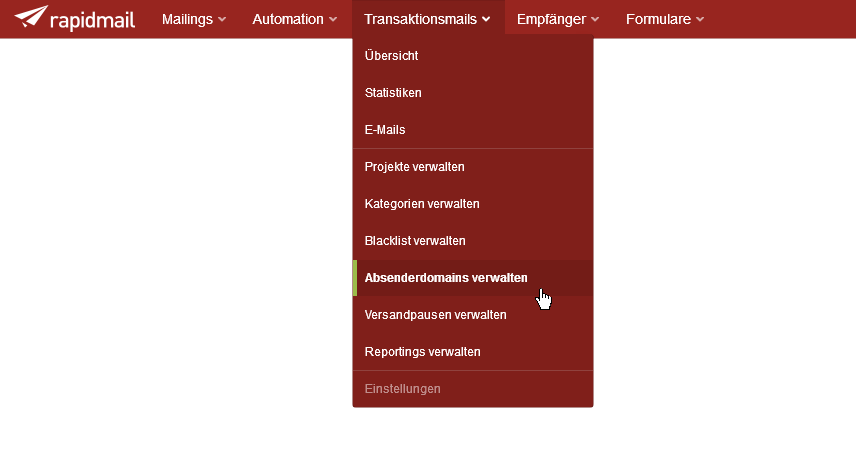Screen dimensions: 856x453
Task: Click the highlighted Absenderdomains verwalten entry
Action: coord(473,278)
